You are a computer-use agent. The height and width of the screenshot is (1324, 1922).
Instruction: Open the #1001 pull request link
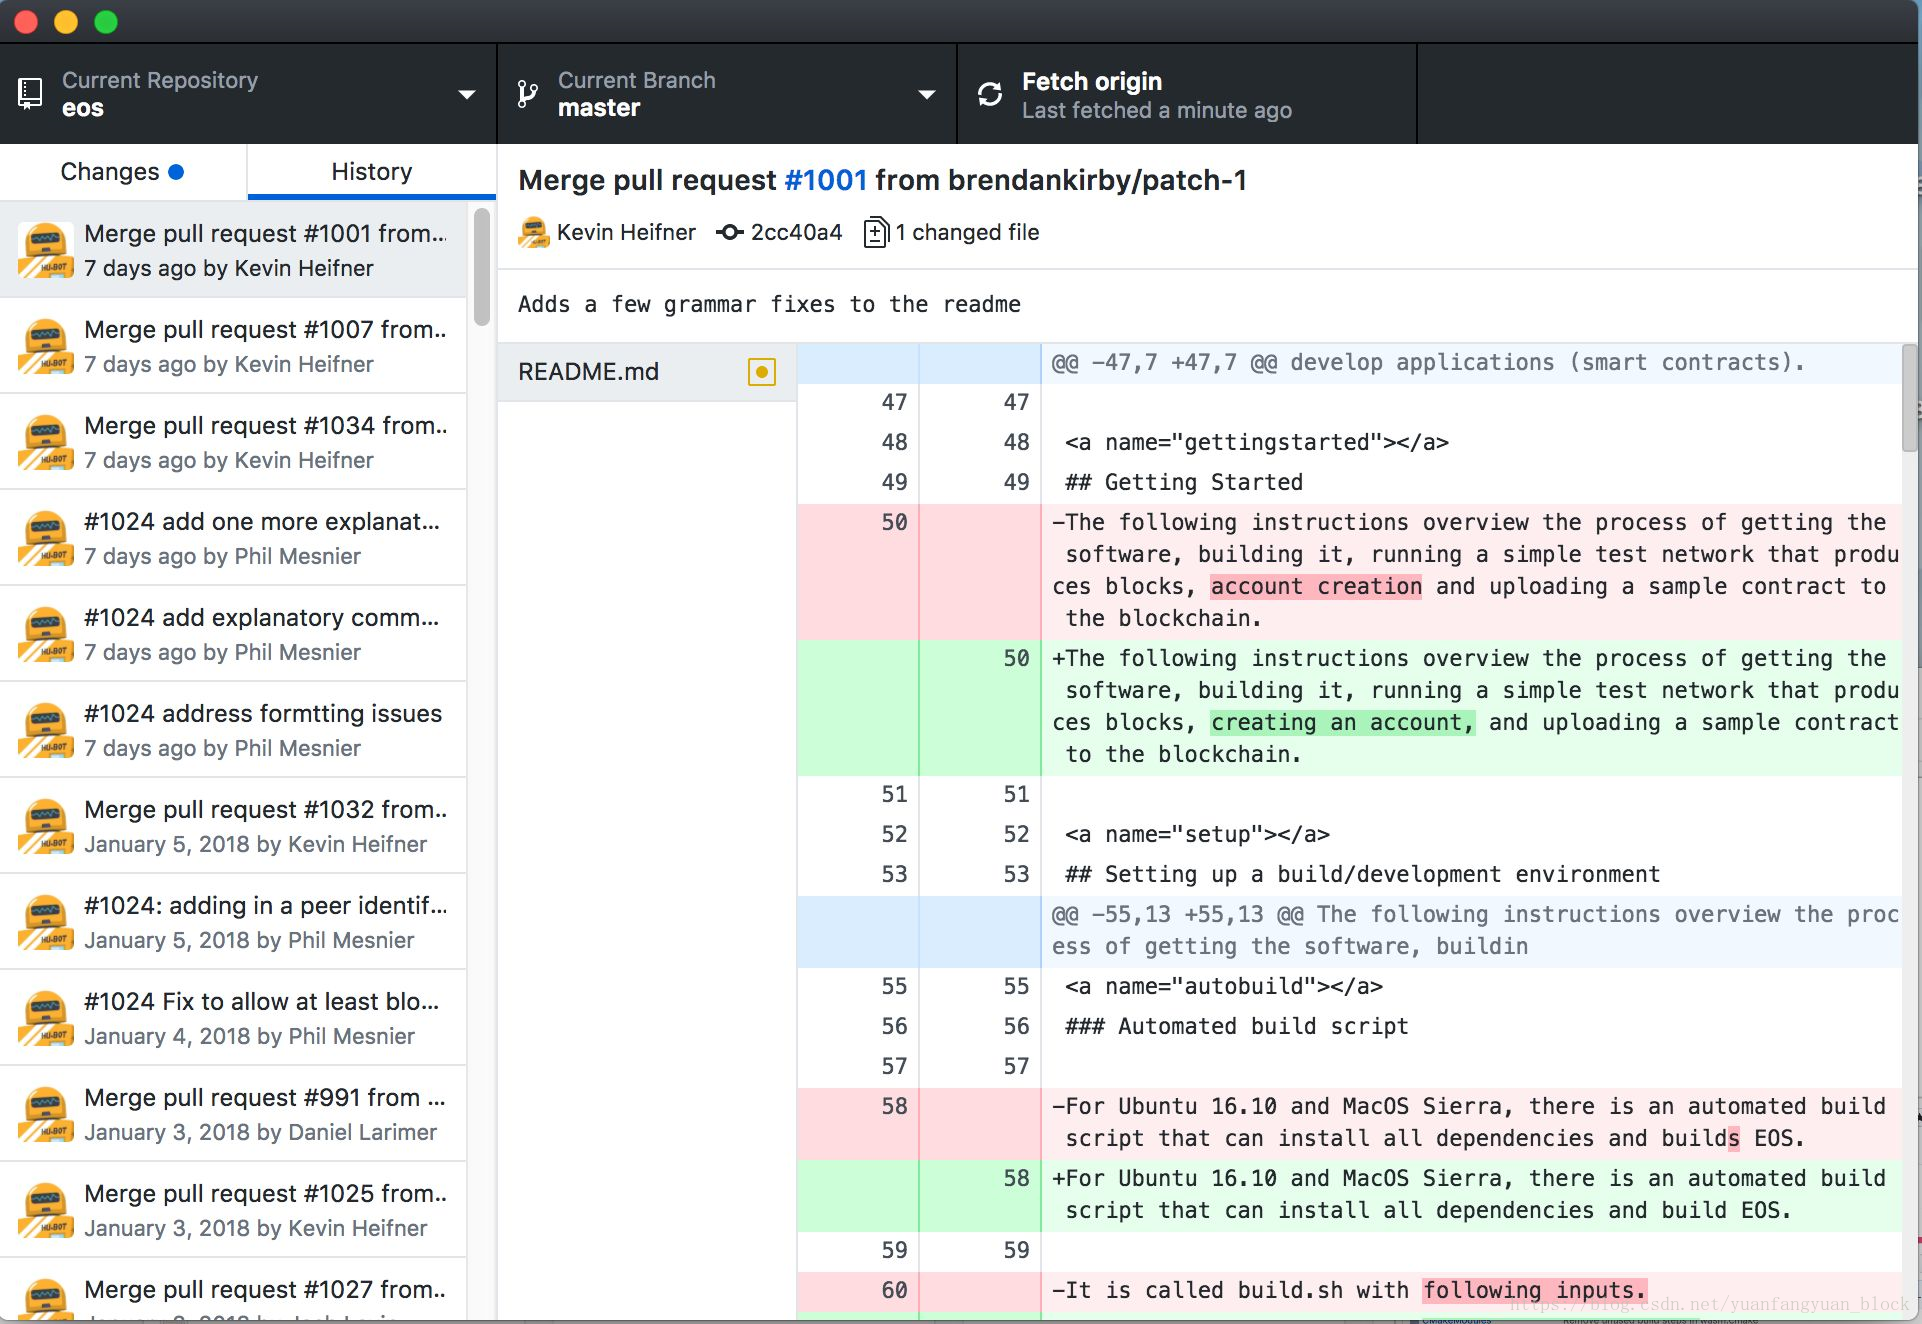pos(825,180)
